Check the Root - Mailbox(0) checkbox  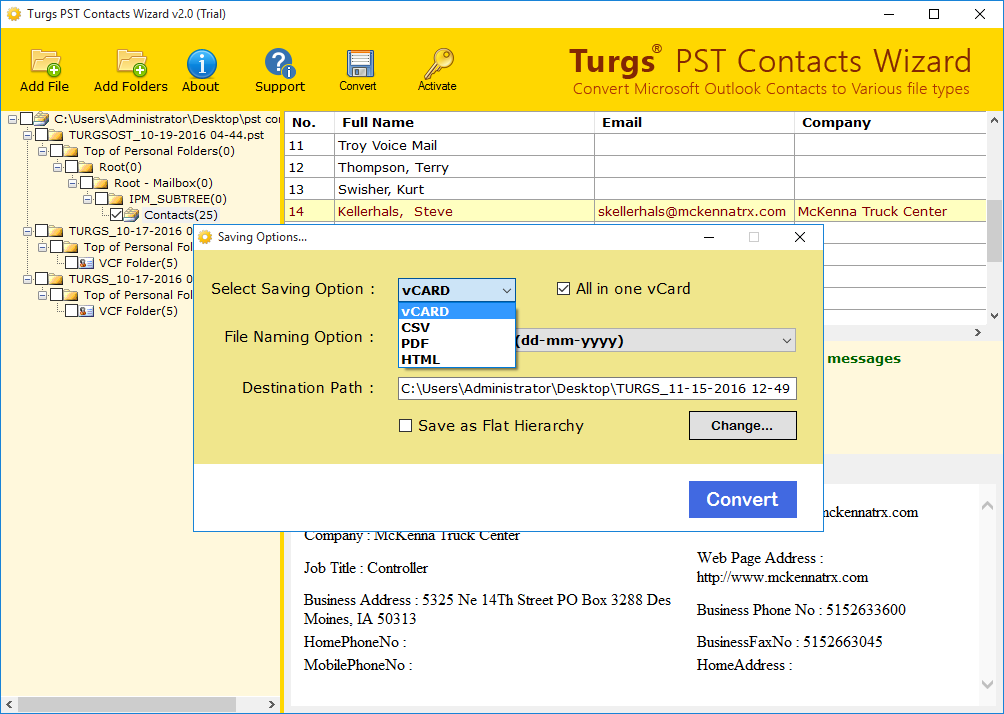(x=86, y=183)
